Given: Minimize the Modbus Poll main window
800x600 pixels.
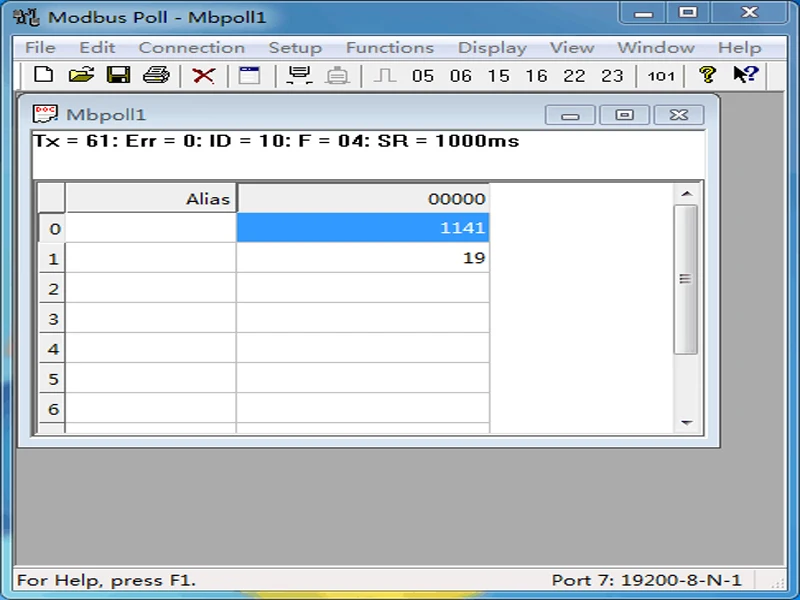Looking at the screenshot, I should pos(643,13).
